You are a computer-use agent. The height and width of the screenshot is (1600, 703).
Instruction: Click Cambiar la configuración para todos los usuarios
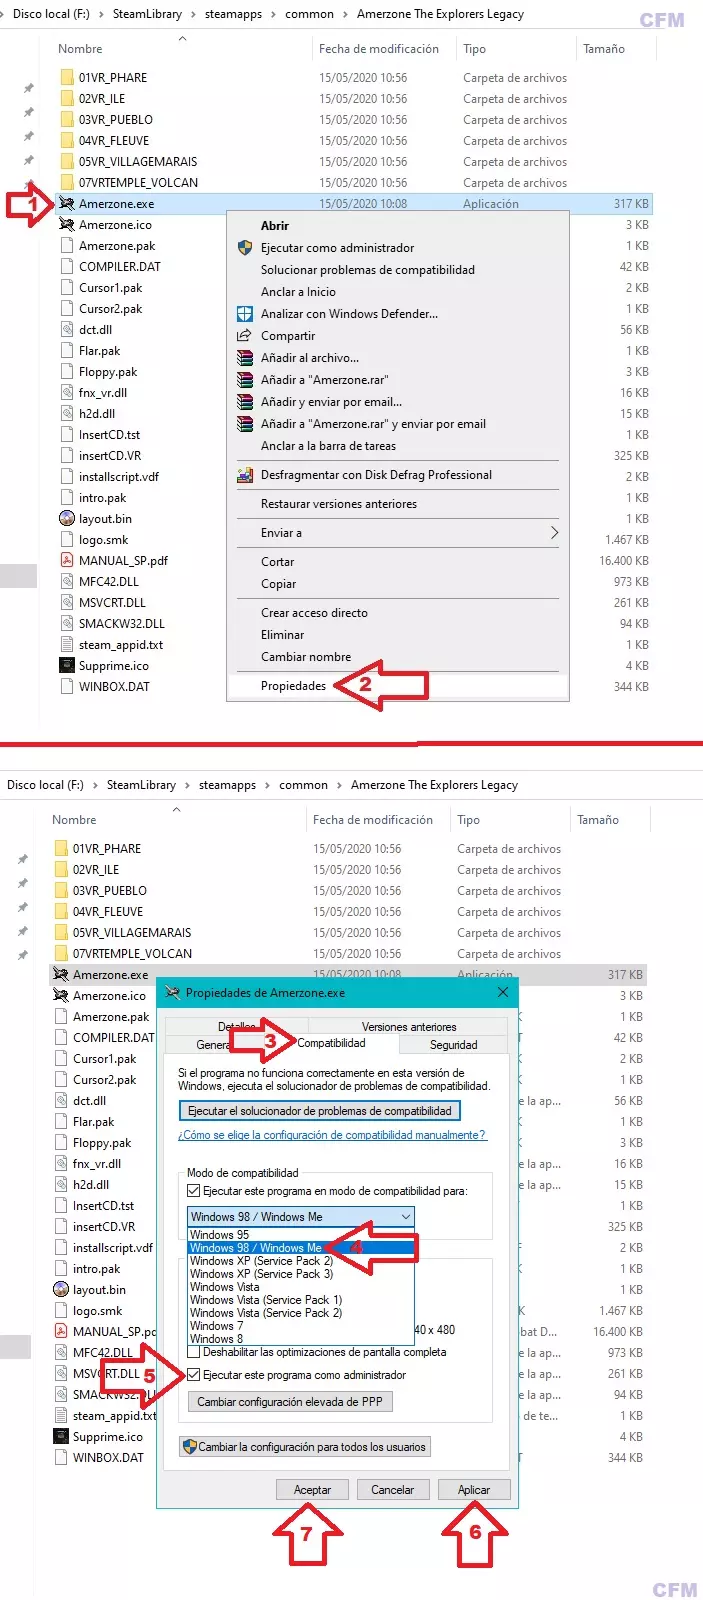point(305,1446)
